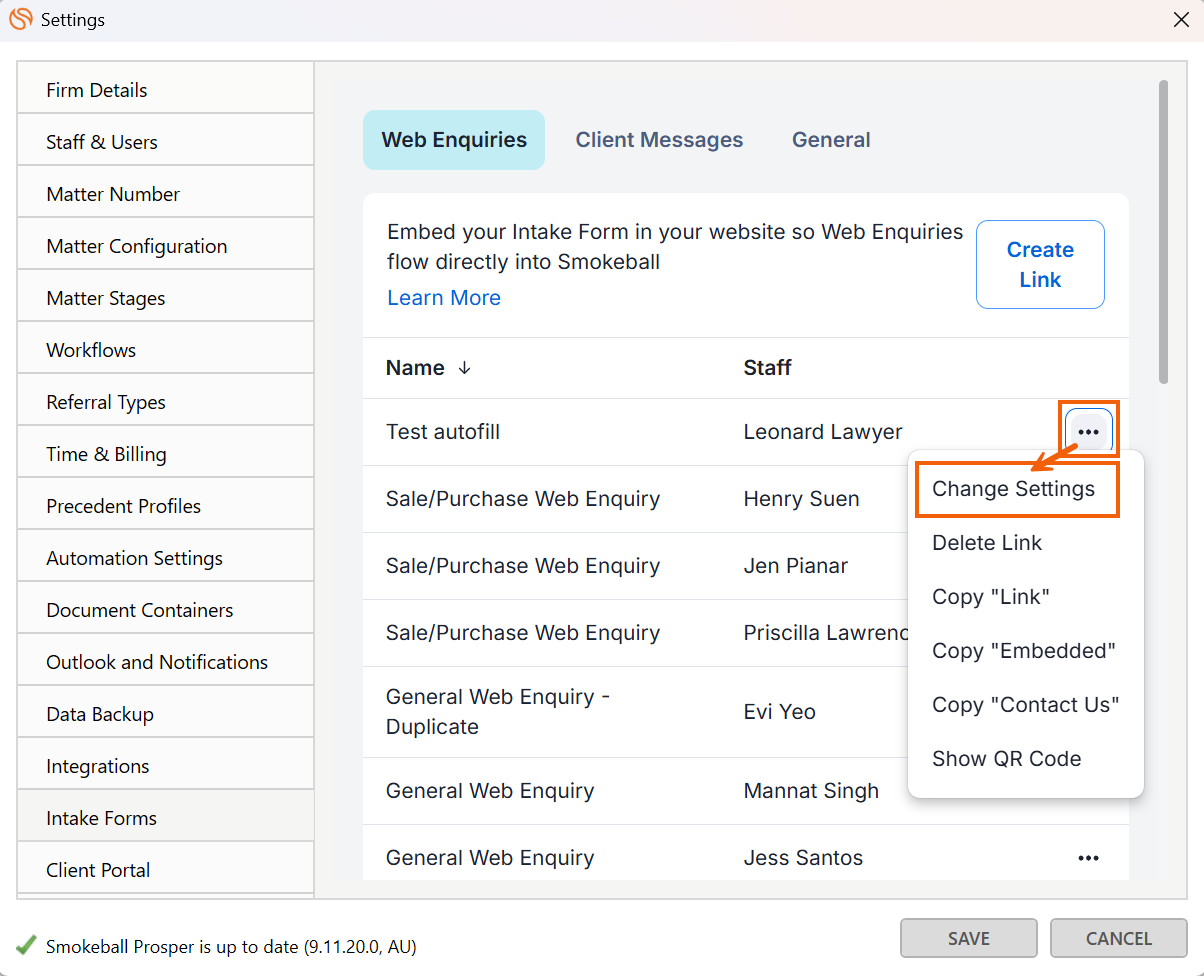Image resolution: width=1204 pixels, height=976 pixels.
Task: Open three-dot menu for Test autofill row
Action: coord(1088,432)
